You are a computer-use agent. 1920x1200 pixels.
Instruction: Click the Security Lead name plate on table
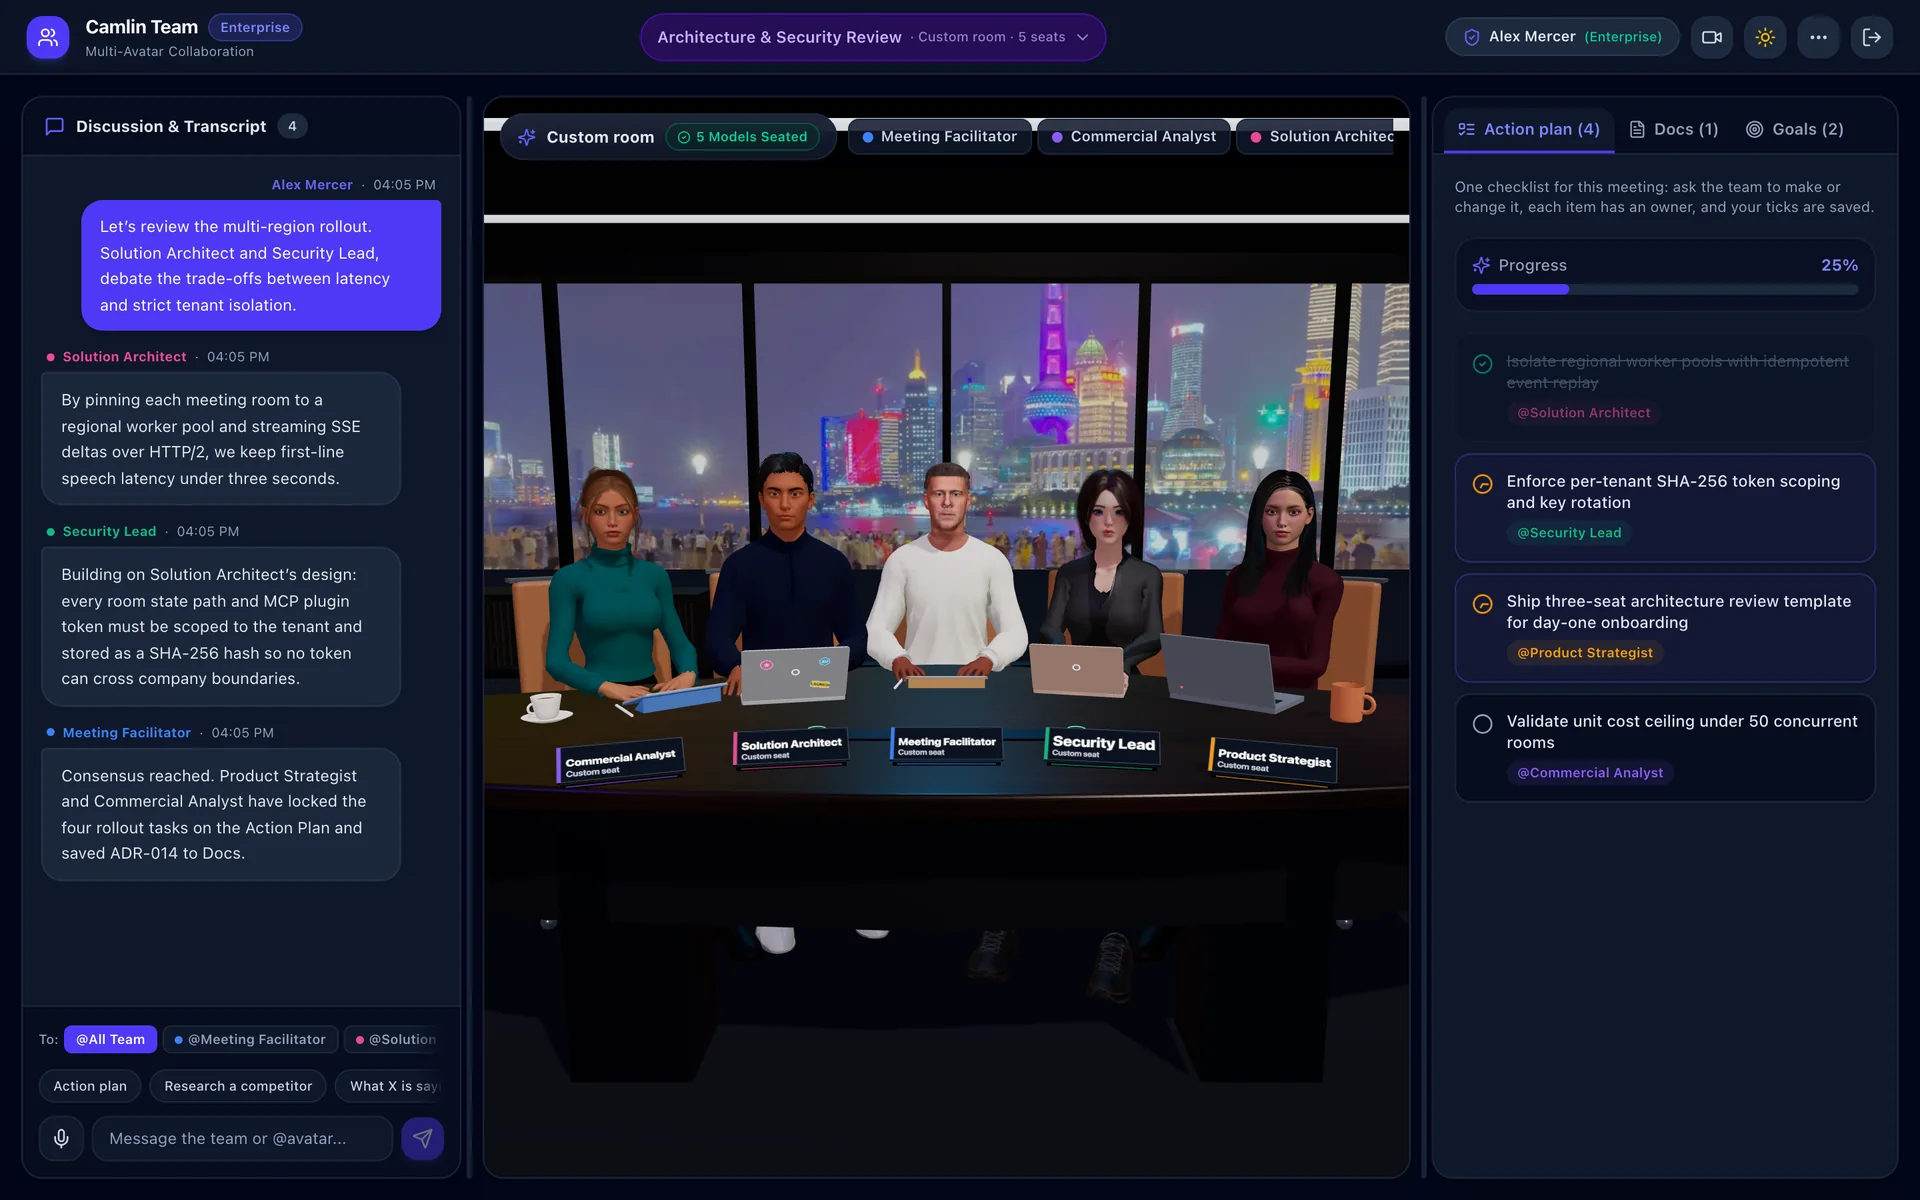point(1103,746)
